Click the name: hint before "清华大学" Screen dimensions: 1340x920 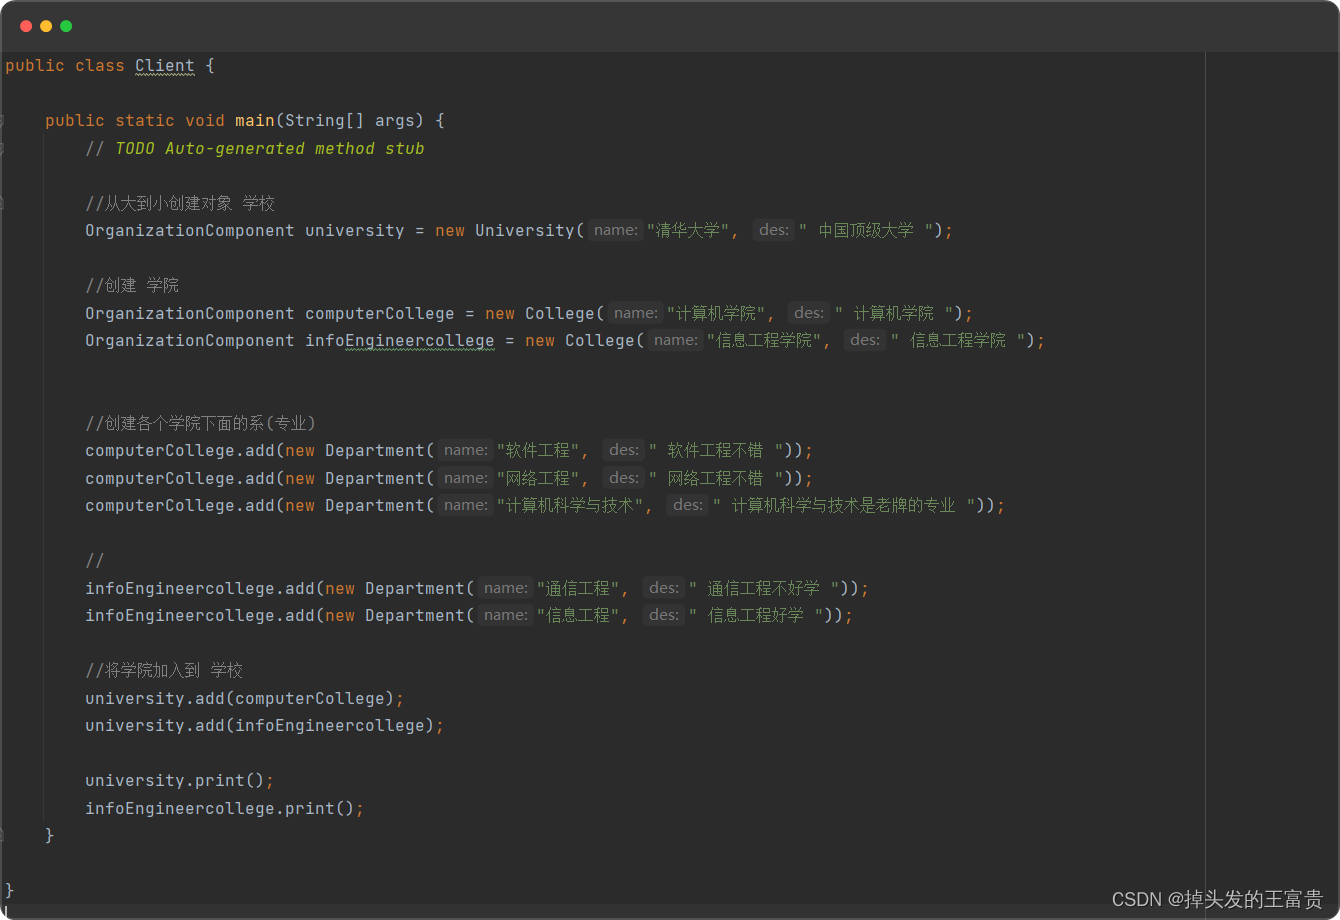(615, 231)
